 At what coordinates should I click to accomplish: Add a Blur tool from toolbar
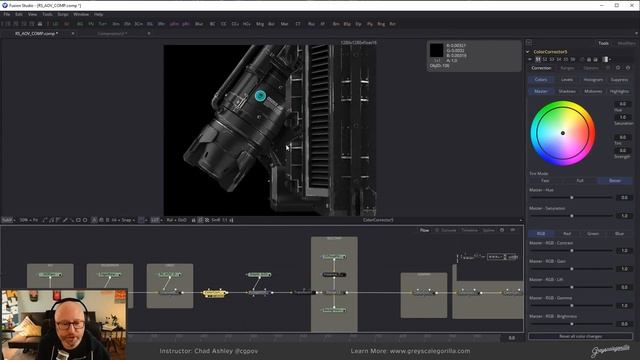[x=199, y=24]
